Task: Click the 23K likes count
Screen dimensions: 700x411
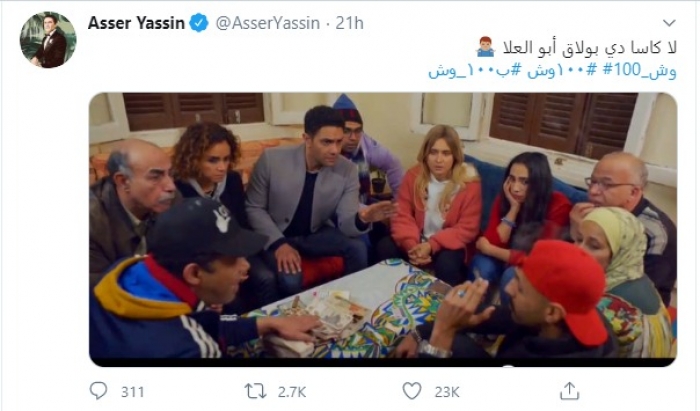Action: coord(447,392)
